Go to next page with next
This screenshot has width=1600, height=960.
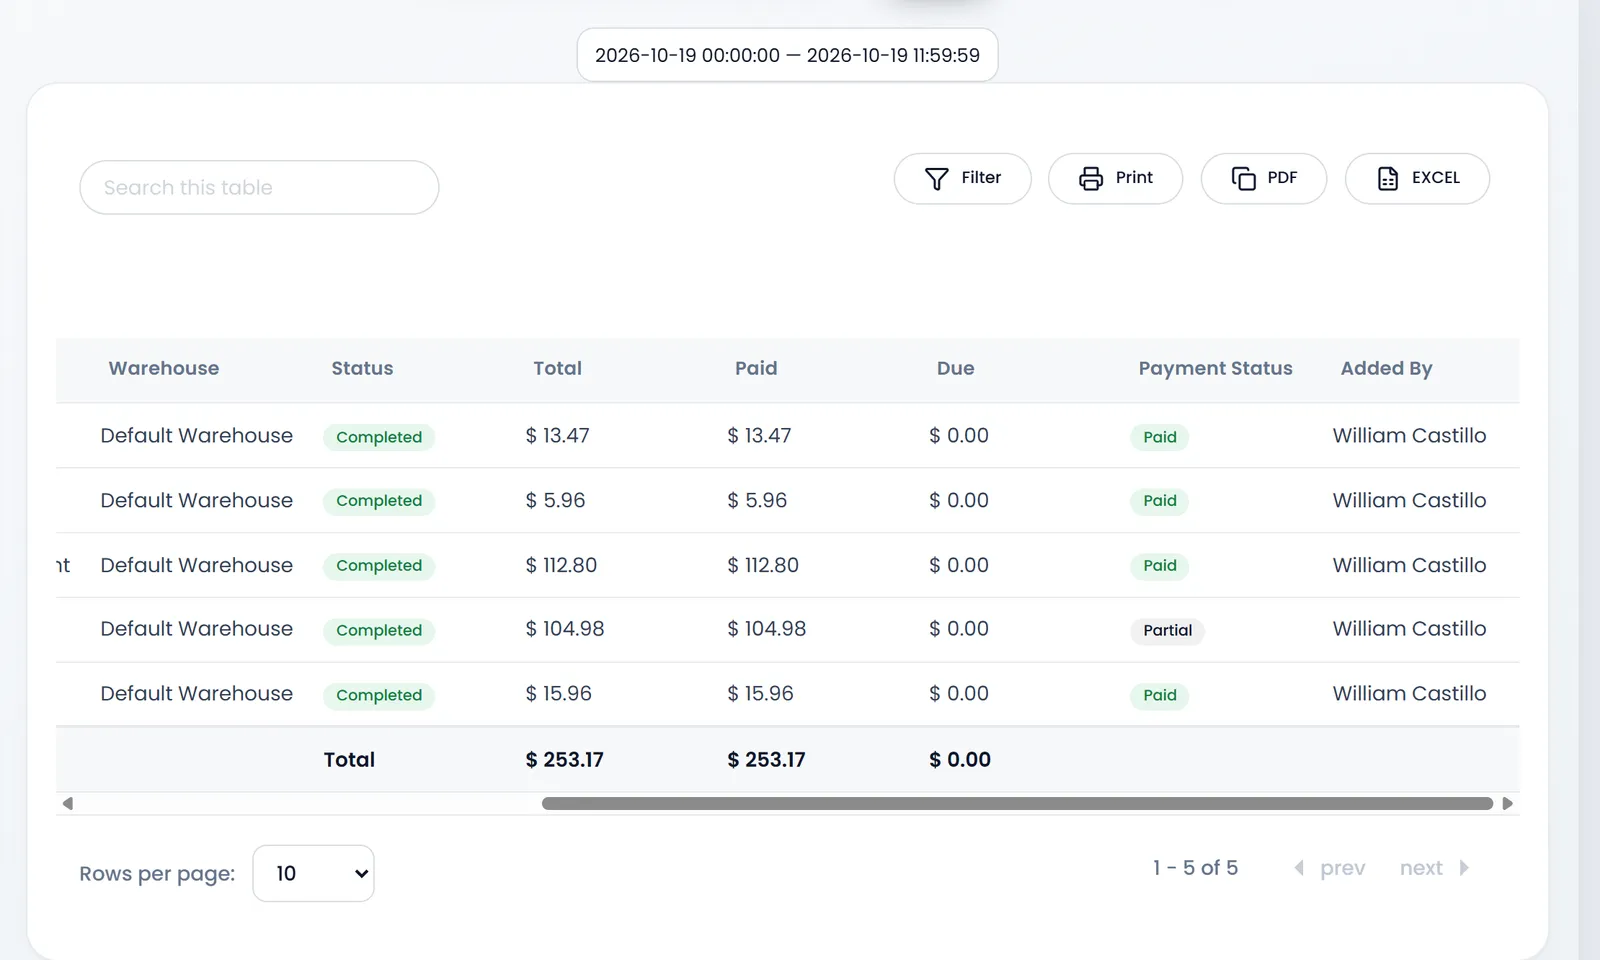tap(1434, 868)
